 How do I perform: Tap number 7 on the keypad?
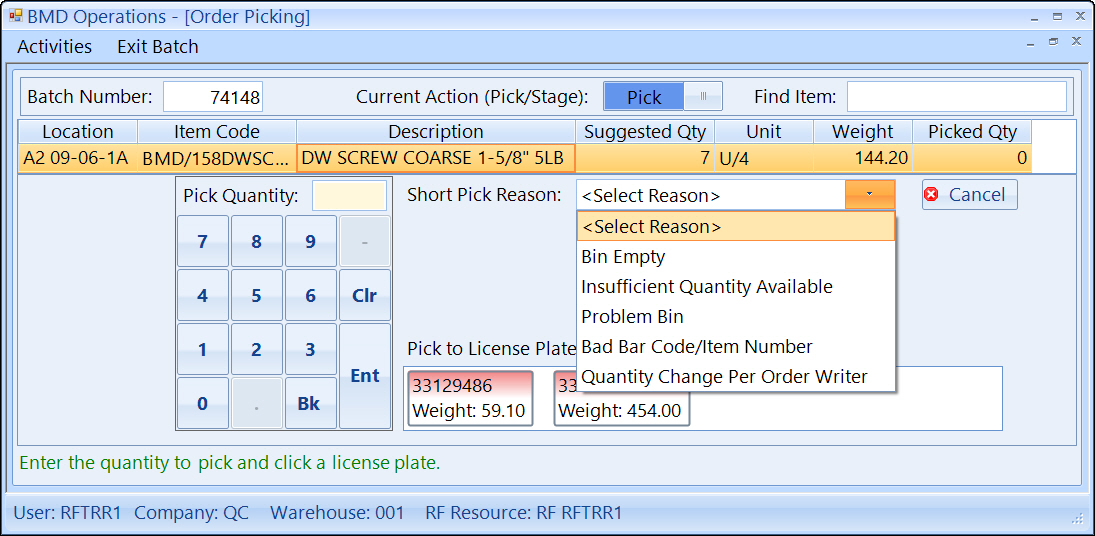click(x=203, y=242)
